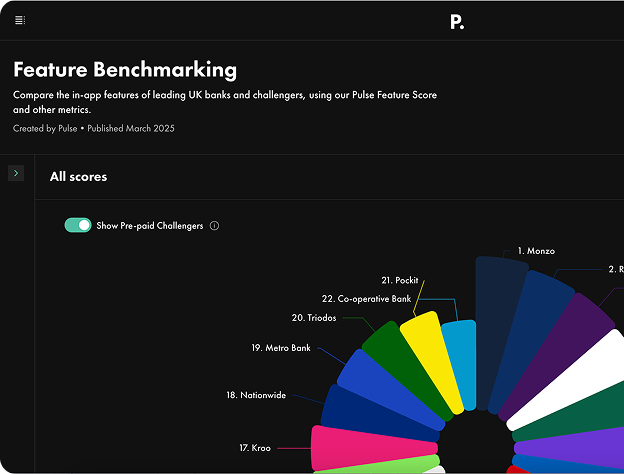
Task: Toggle Show Pre-paid Challengers switch
Action: pos(78,226)
